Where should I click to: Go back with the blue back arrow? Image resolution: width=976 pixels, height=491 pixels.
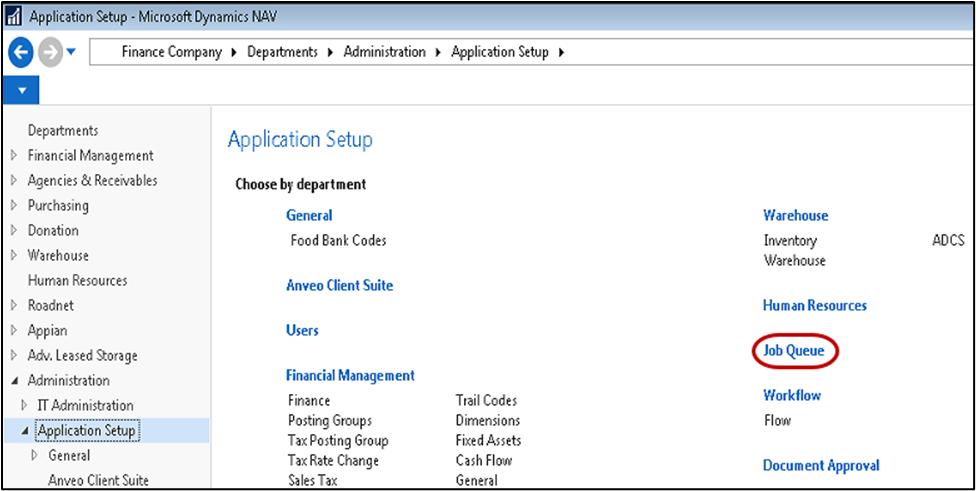[21, 54]
